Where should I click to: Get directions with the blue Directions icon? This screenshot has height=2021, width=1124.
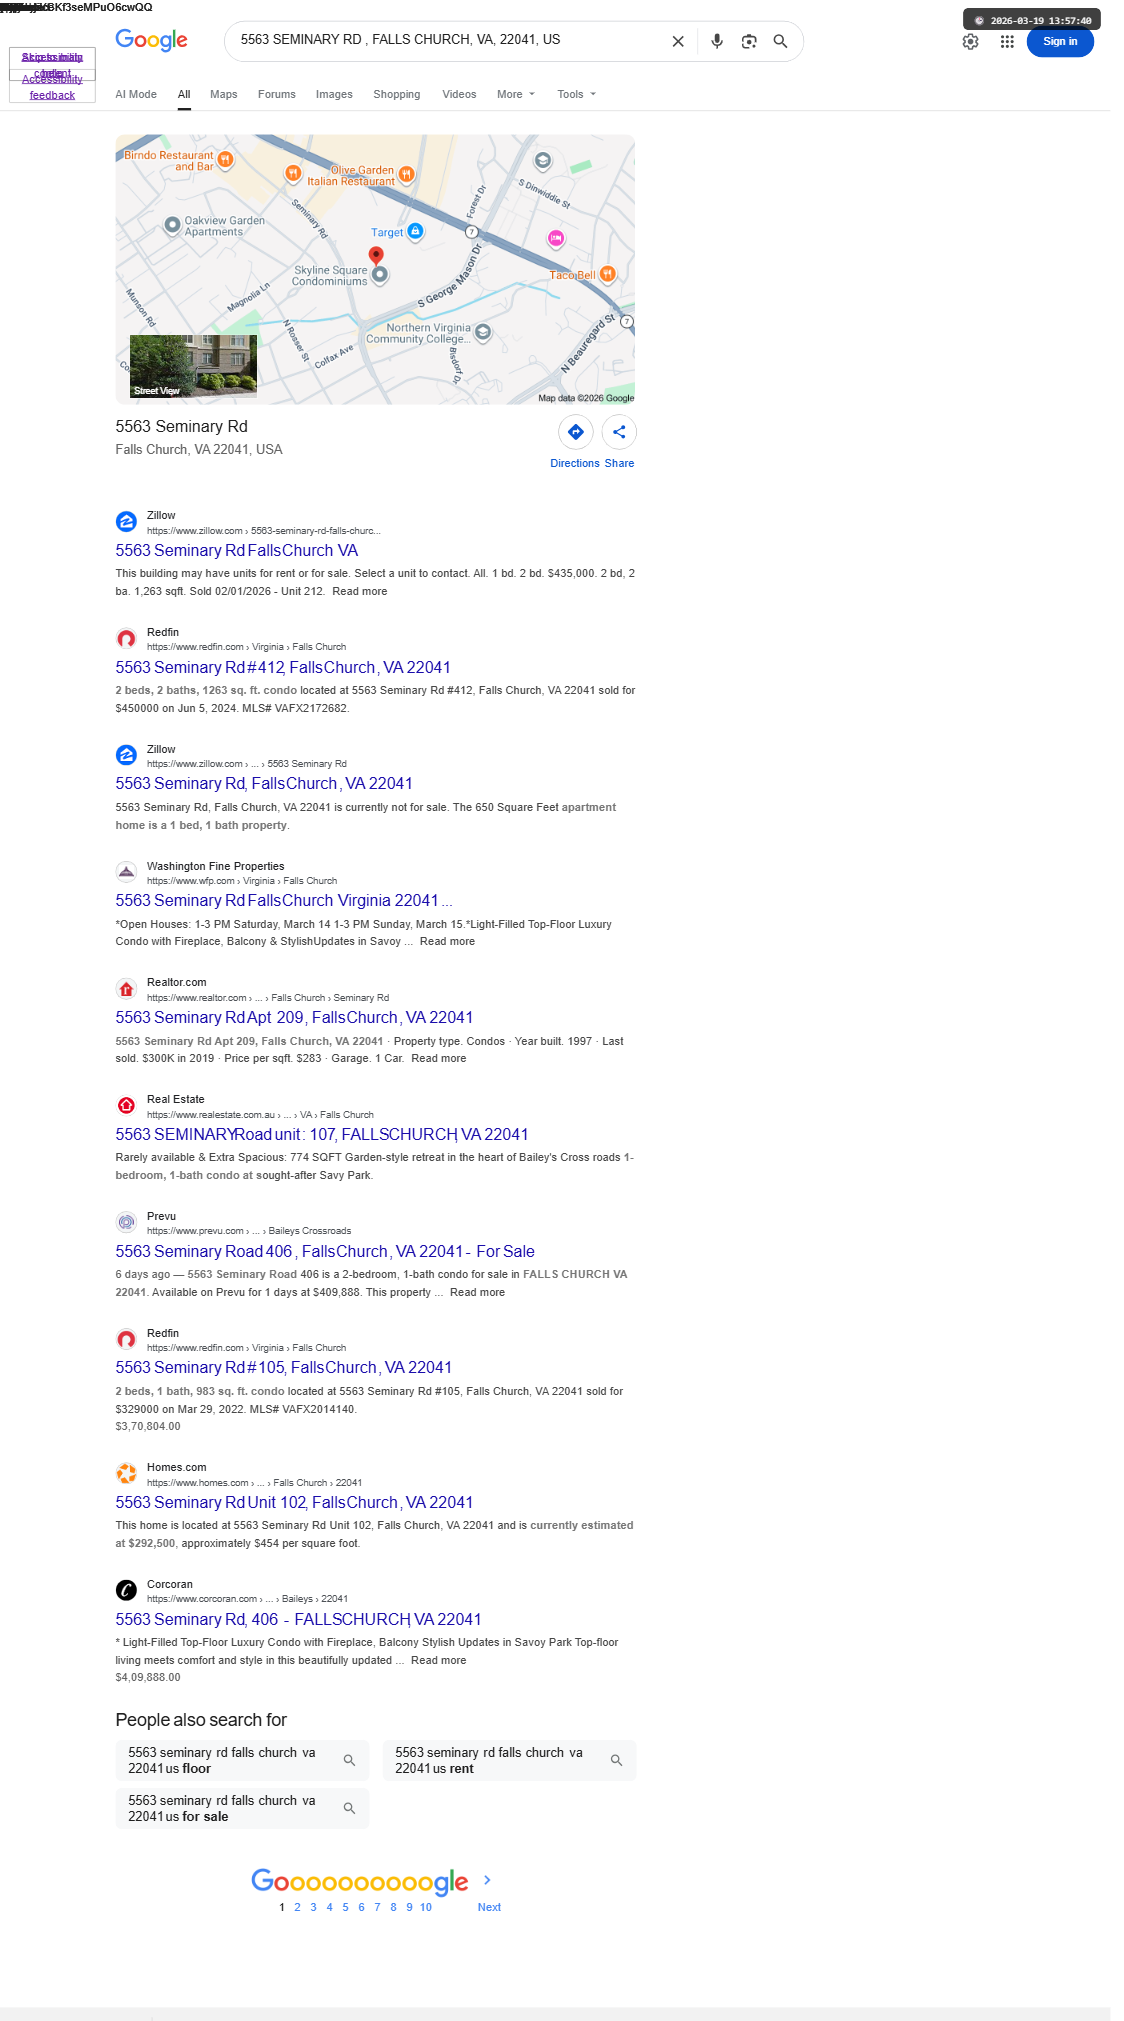(576, 432)
